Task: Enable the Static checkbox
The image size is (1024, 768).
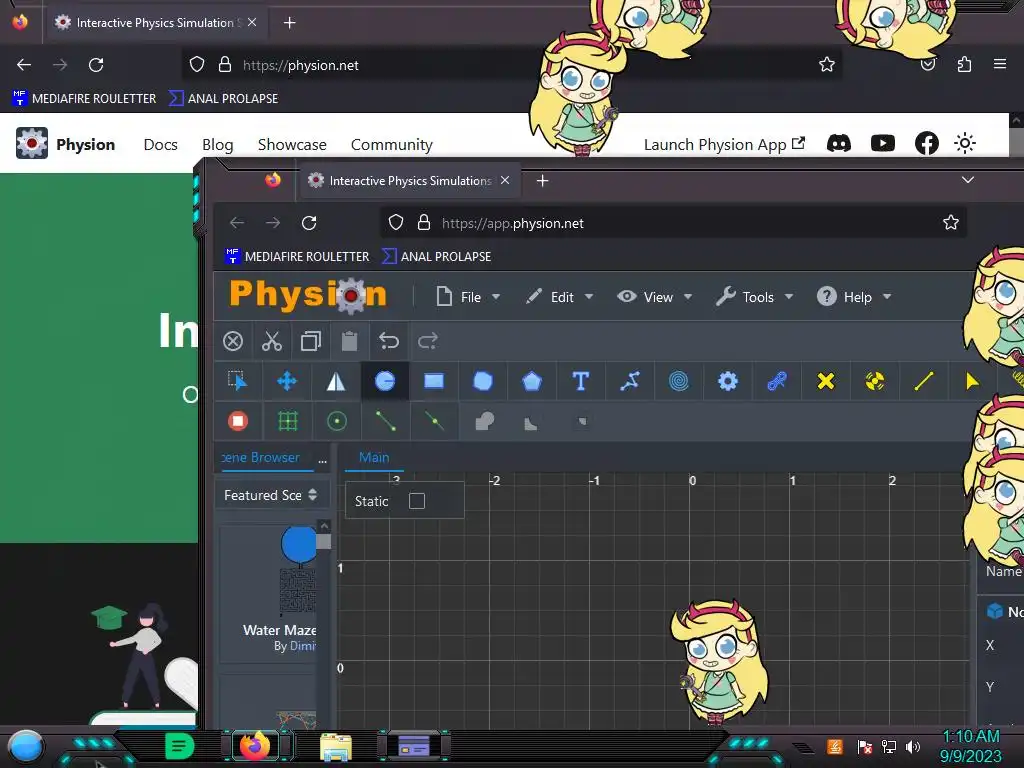Action: pyautogui.click(x=417, y=501)
